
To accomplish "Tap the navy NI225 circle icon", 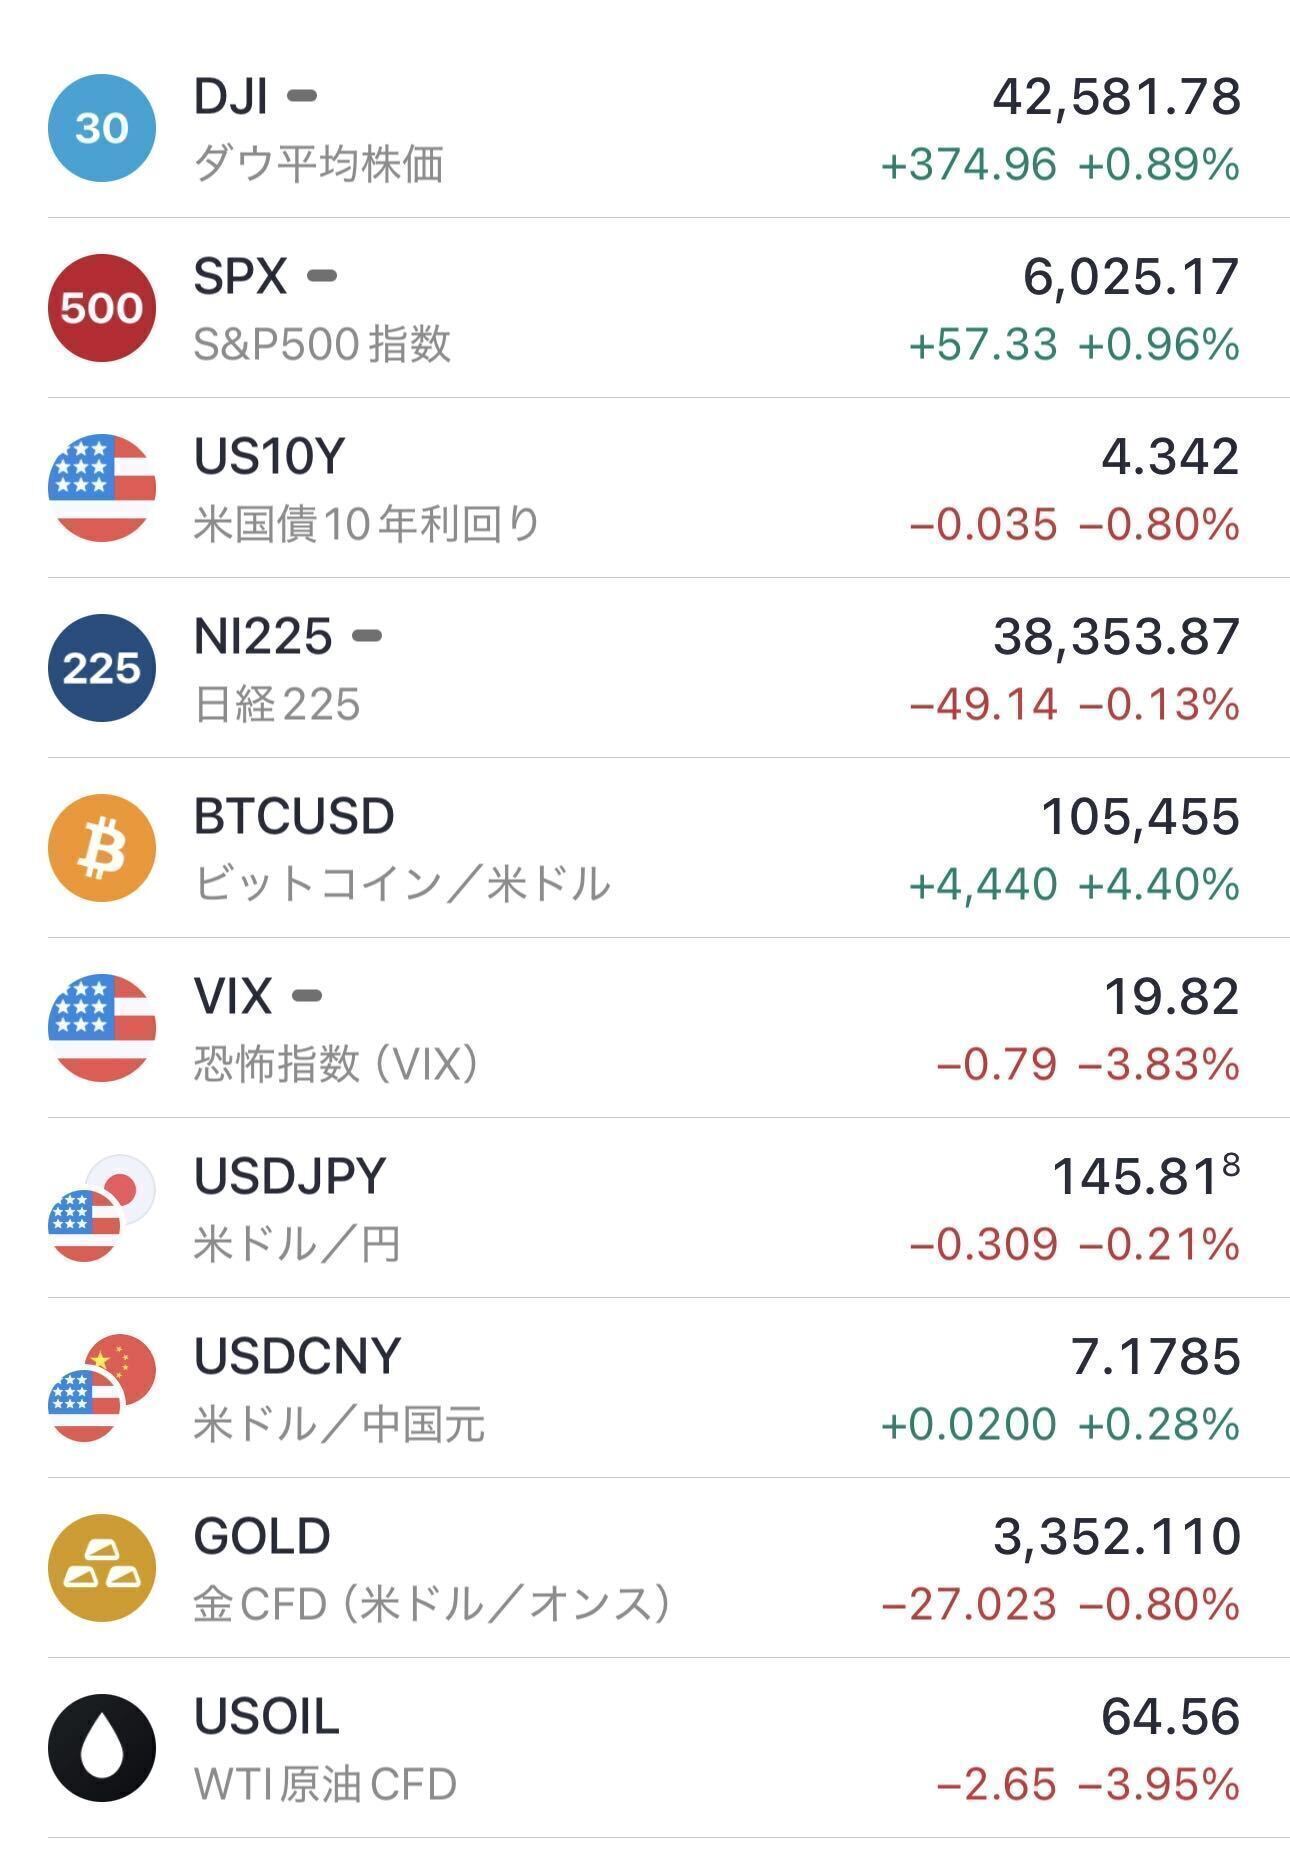I will point(102,668).
